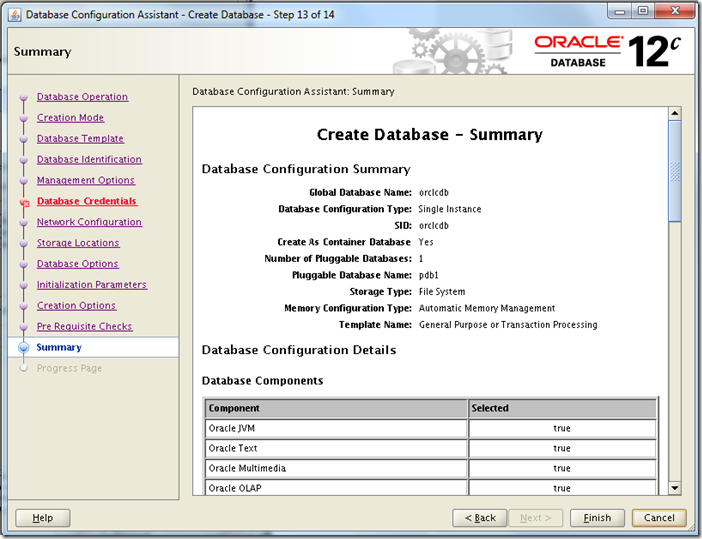Go to the Creation Mode step
The height and width of the screenshot is (539, 702).
70,118
